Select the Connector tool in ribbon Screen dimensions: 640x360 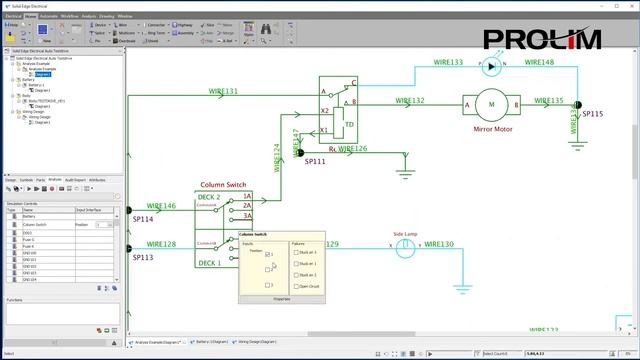154,25
